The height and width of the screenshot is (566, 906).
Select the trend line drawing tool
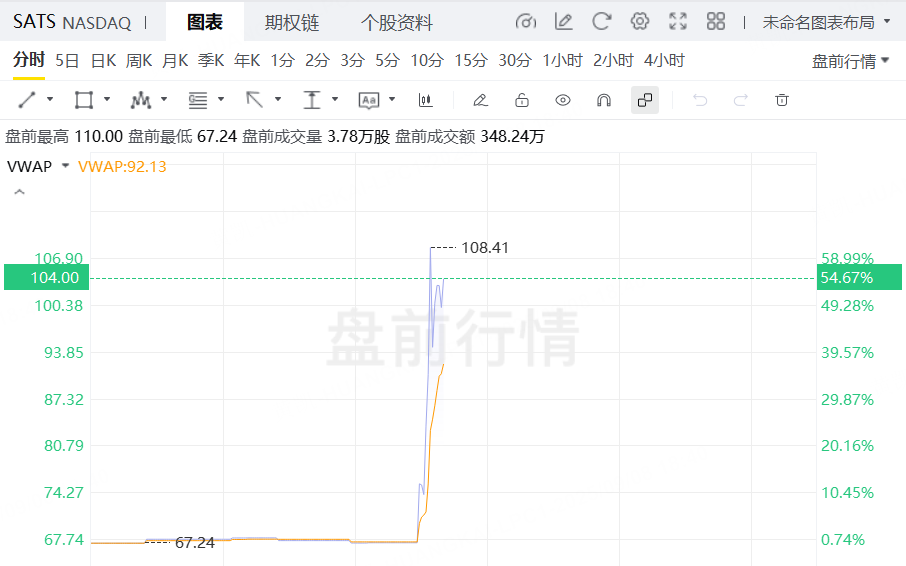(x=27, y=100)
